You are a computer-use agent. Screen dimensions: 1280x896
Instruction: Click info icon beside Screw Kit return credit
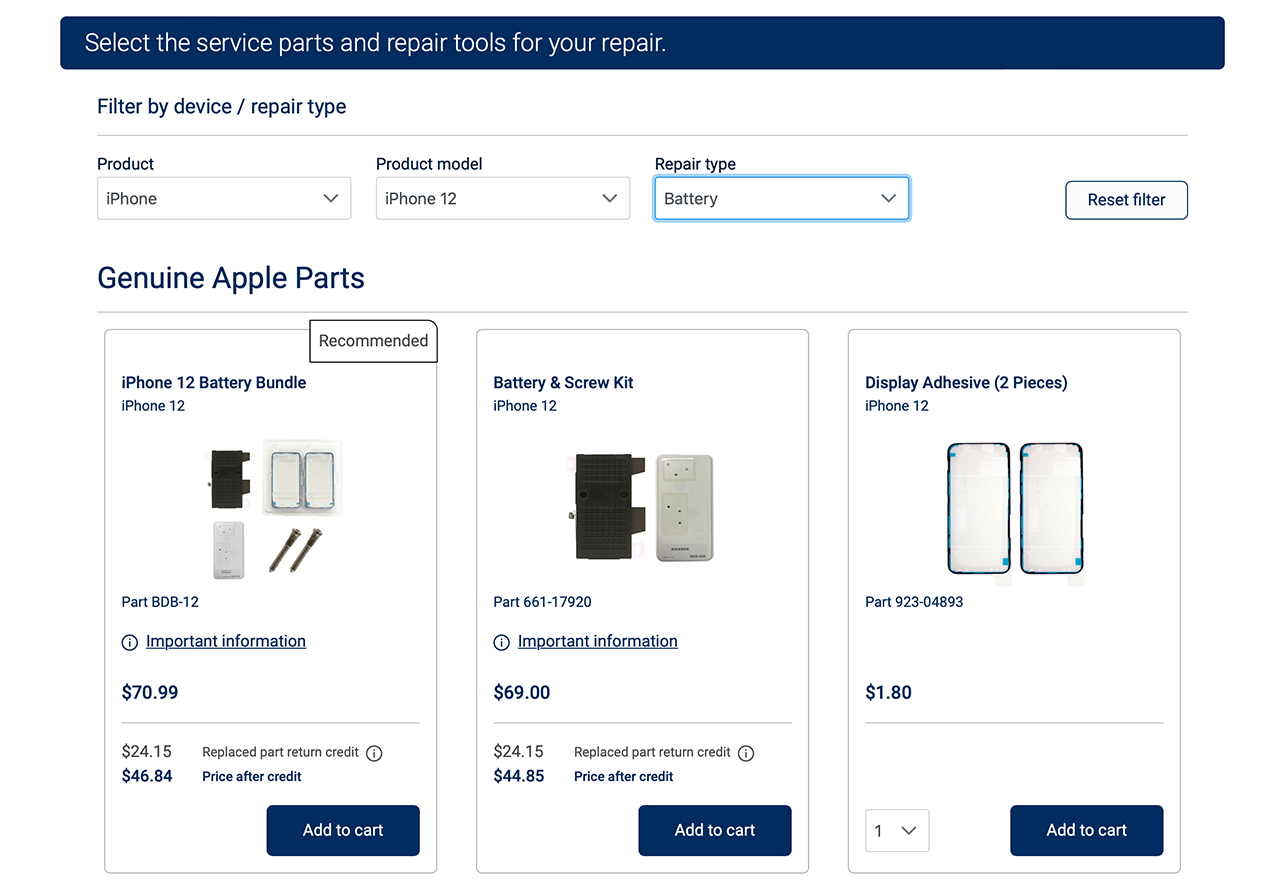coord(746,753)
